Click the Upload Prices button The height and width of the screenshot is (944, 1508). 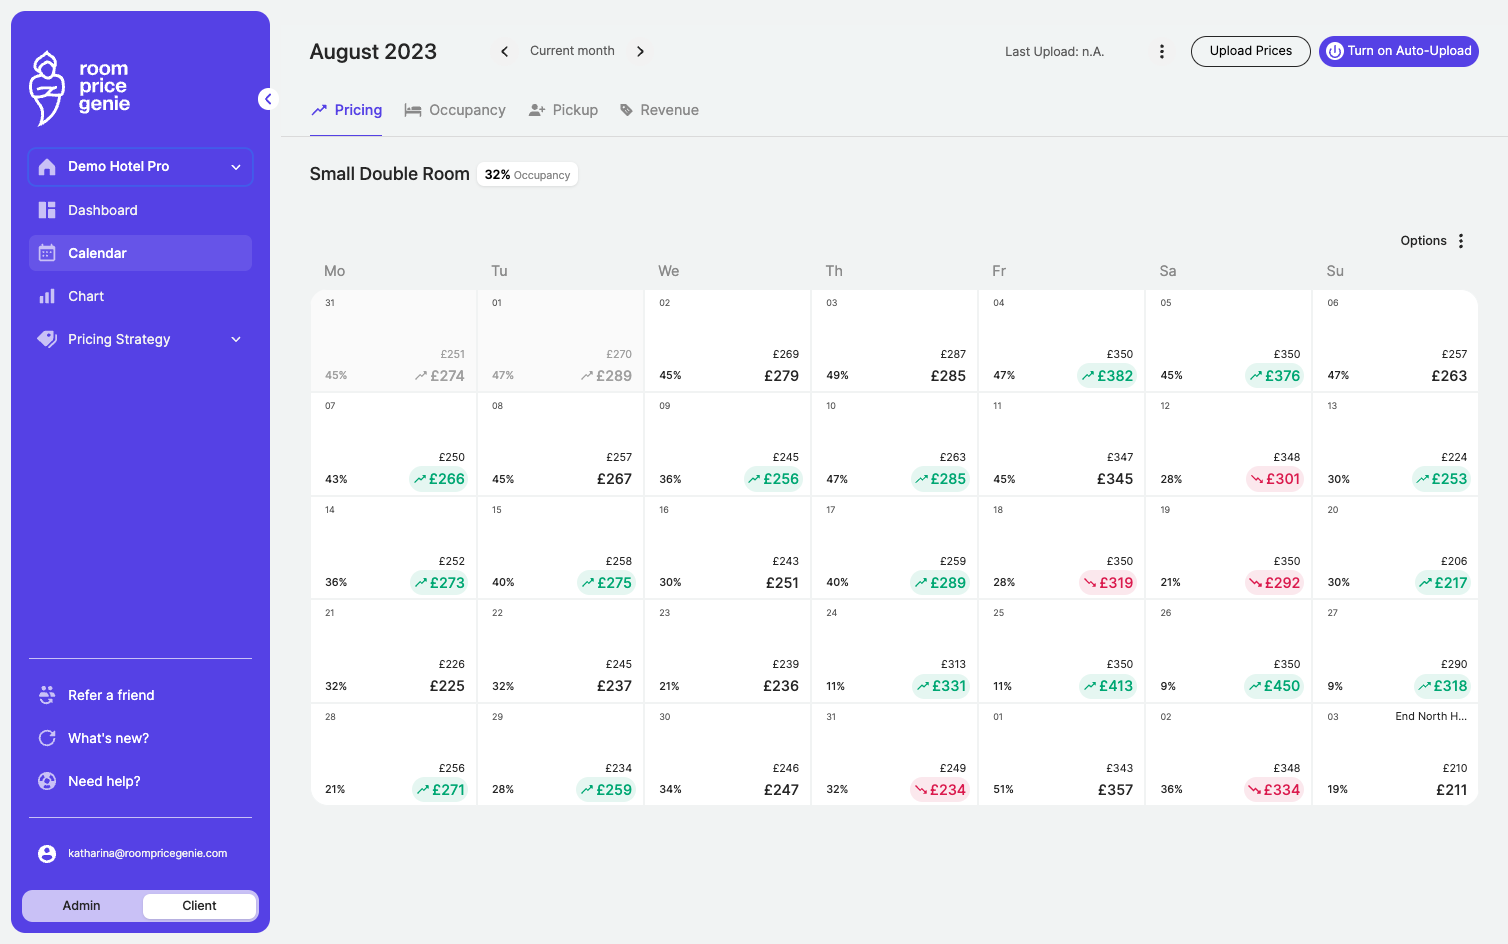(x=1251, y=51)
